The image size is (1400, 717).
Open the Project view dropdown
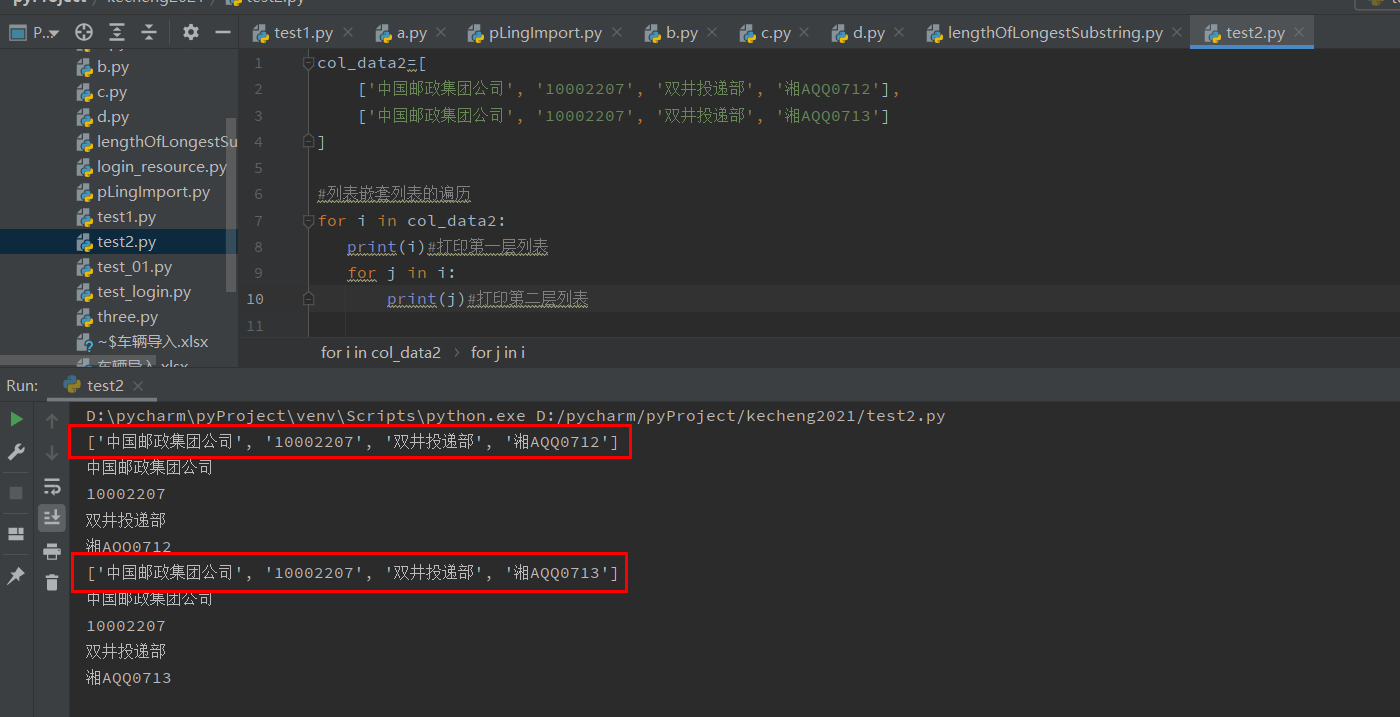pyautogui.click(x=33, y=32)
